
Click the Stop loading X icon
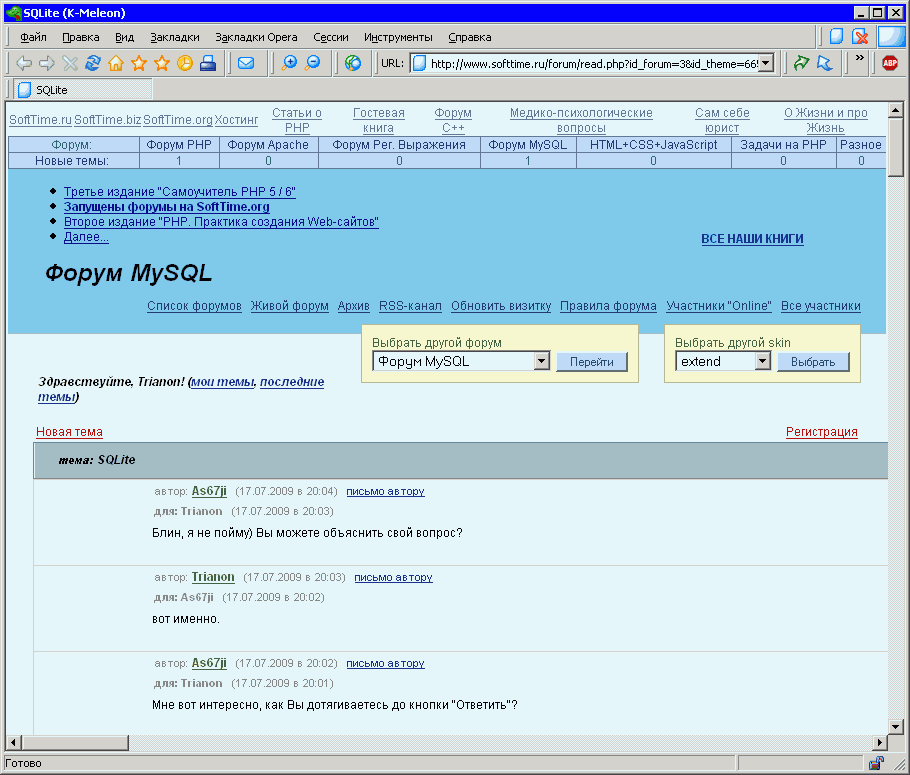tap(70, 63)
